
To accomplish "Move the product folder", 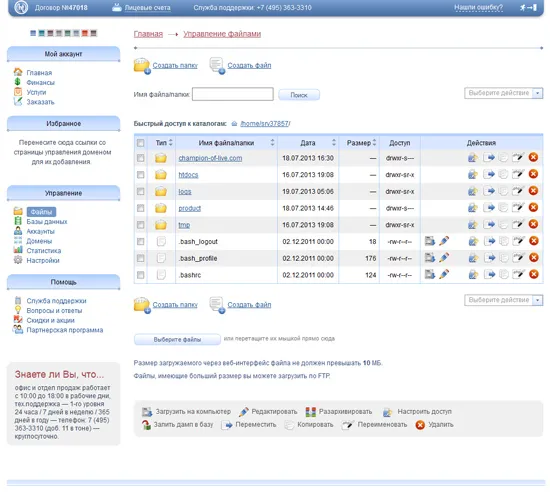I will click(489, 208).
